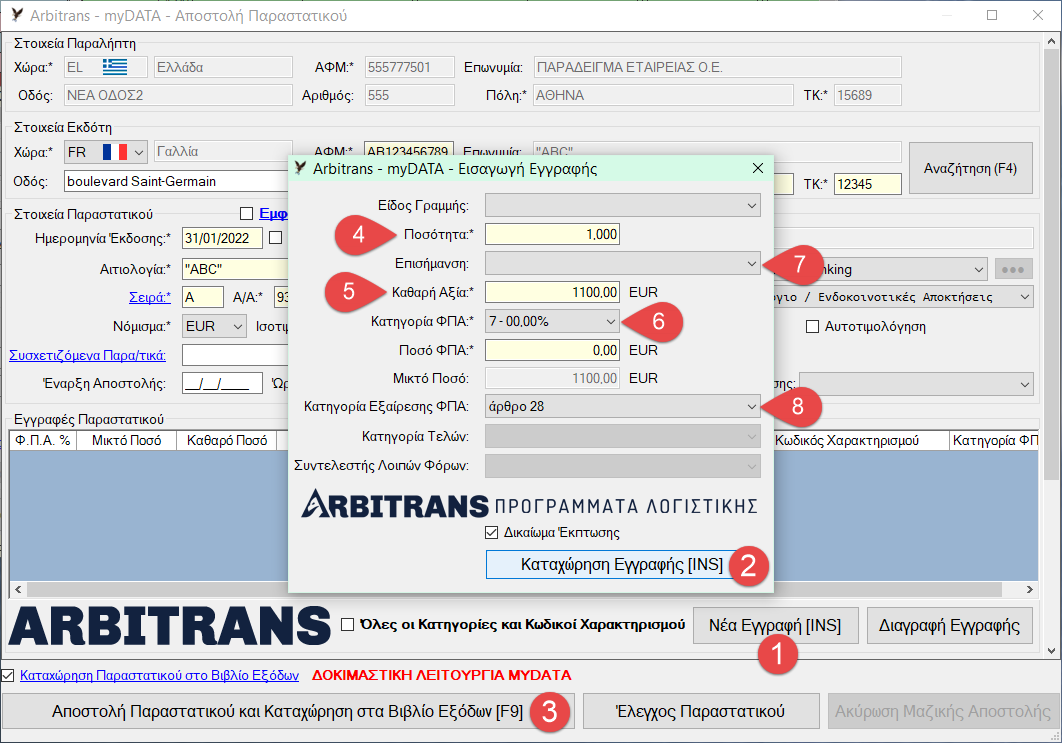Click Αναζήτηση (F4) button
The image size is (1062, 743).
pos(971,168)
